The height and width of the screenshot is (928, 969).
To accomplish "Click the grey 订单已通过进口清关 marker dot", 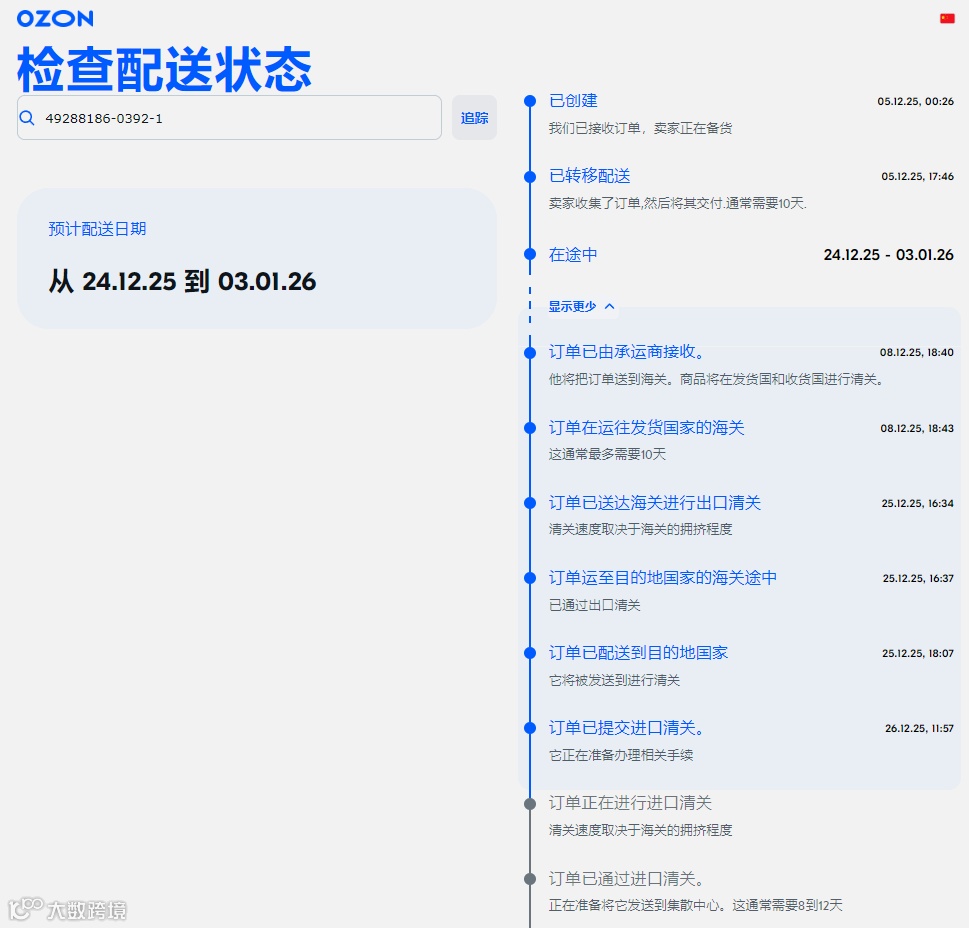I will [530, 879].
